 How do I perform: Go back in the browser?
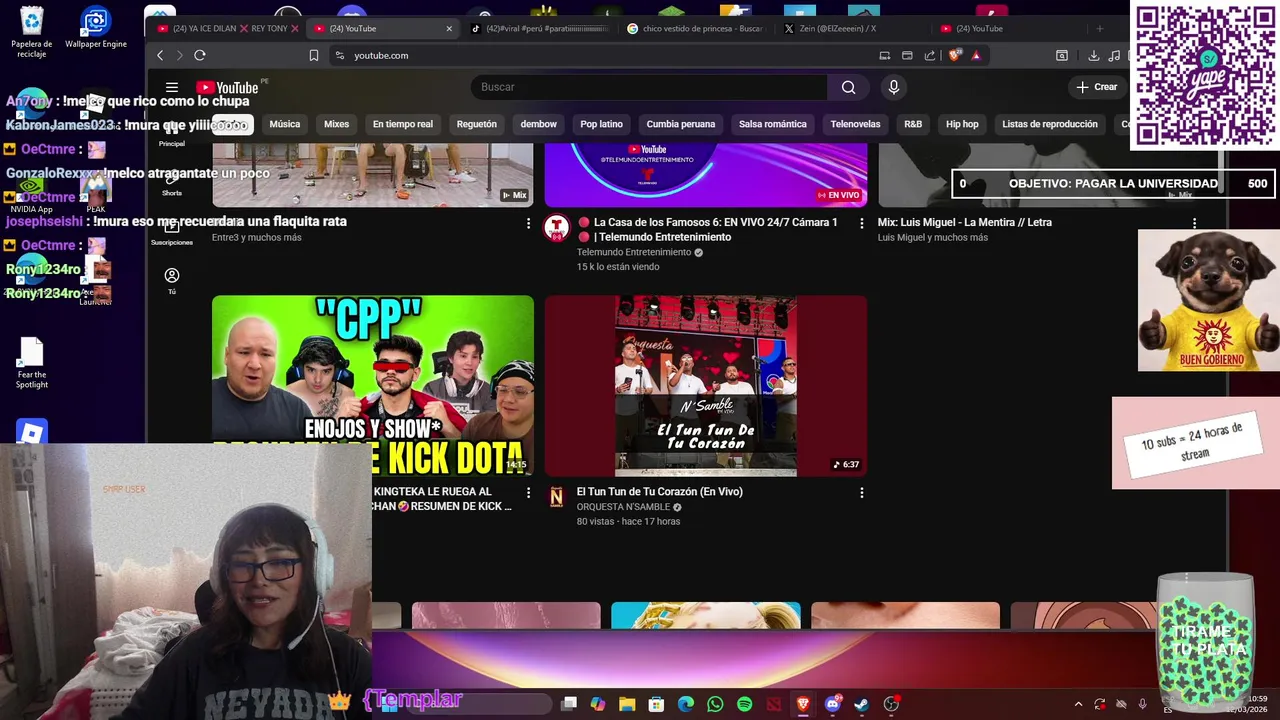pos(160,55)
